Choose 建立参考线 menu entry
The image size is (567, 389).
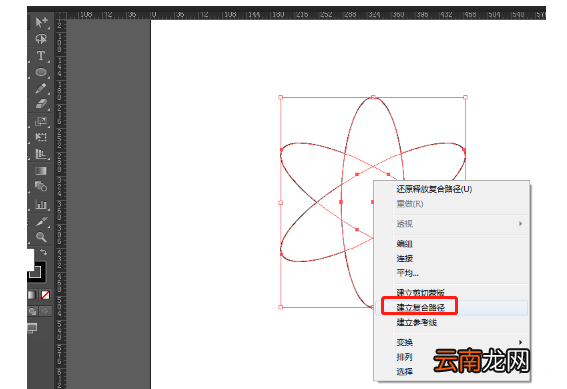coord(417,322)
